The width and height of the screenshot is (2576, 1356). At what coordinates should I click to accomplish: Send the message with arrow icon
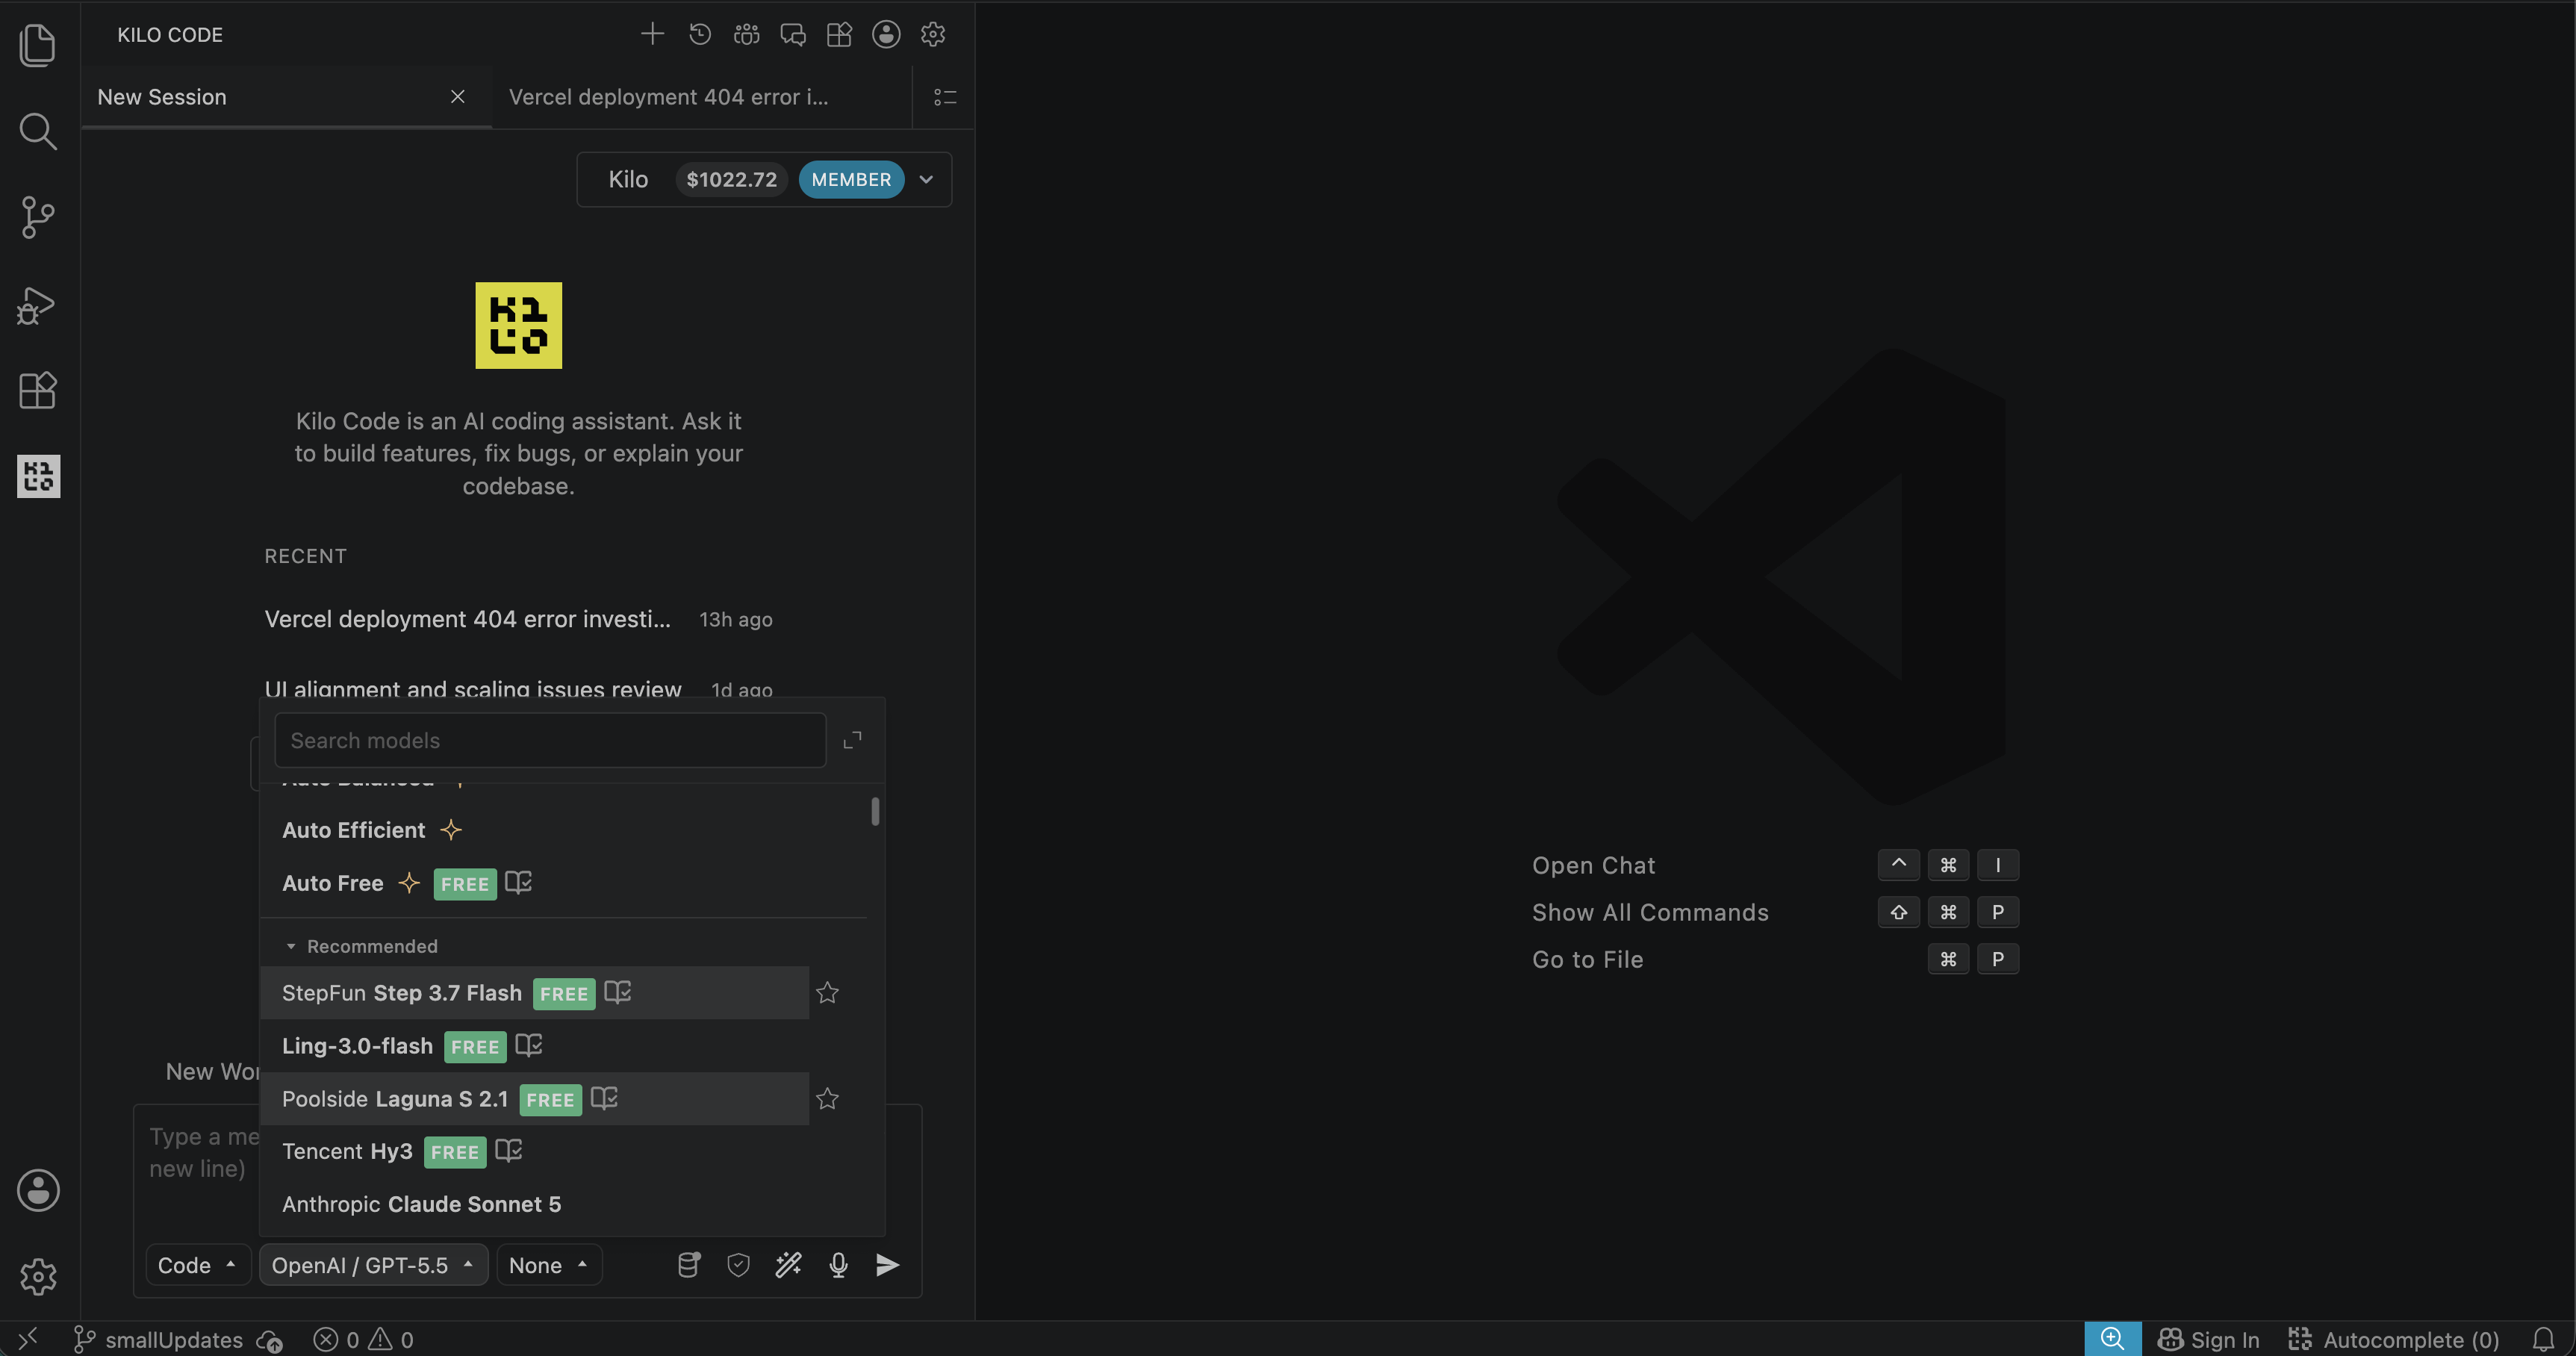887,1265
